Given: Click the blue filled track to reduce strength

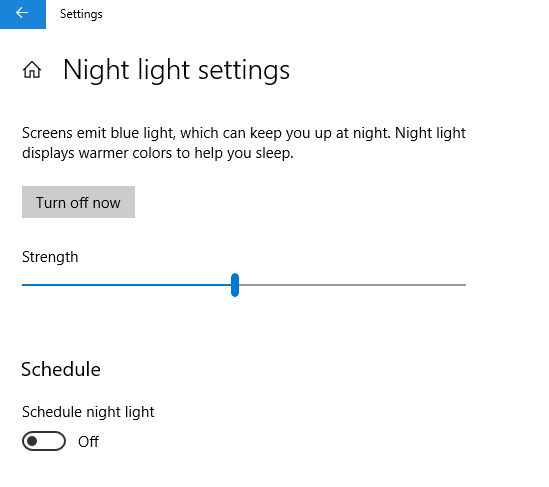Looking at the screenshot, I should tap(126, 285).
